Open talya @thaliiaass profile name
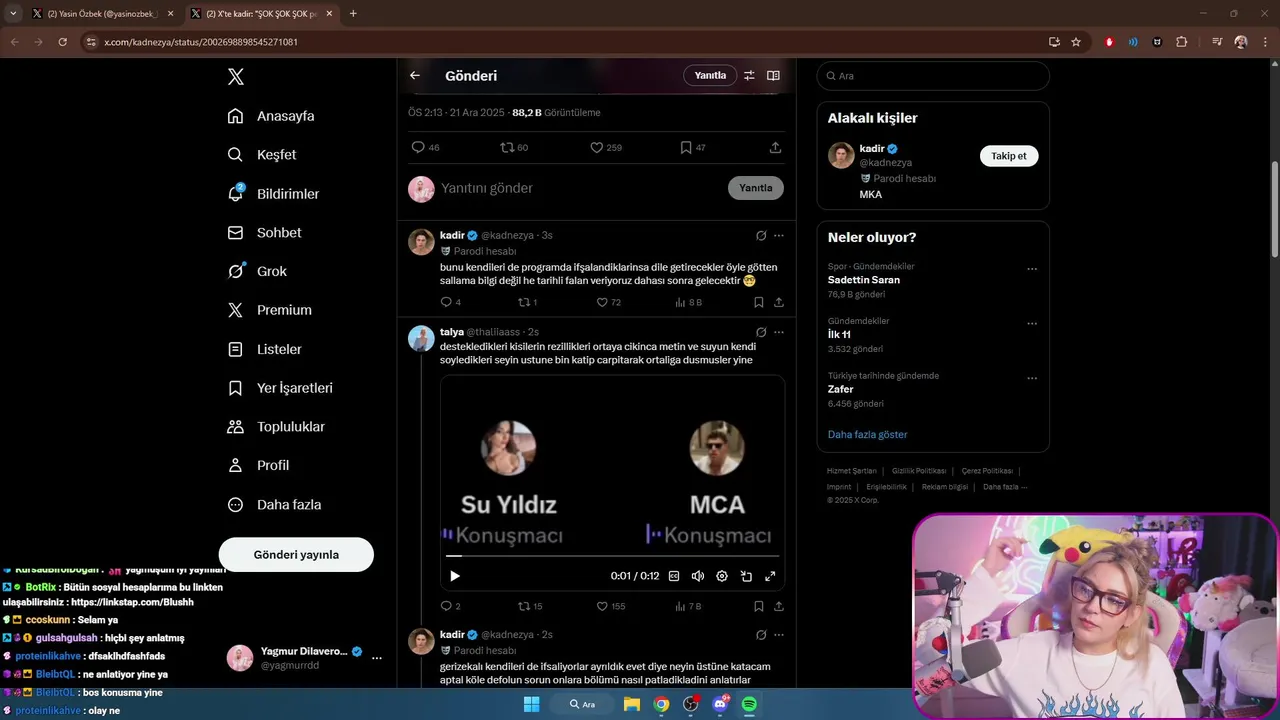Image resolution: width=1280 pixels, height=720 pixels. (x=452, y=332)
